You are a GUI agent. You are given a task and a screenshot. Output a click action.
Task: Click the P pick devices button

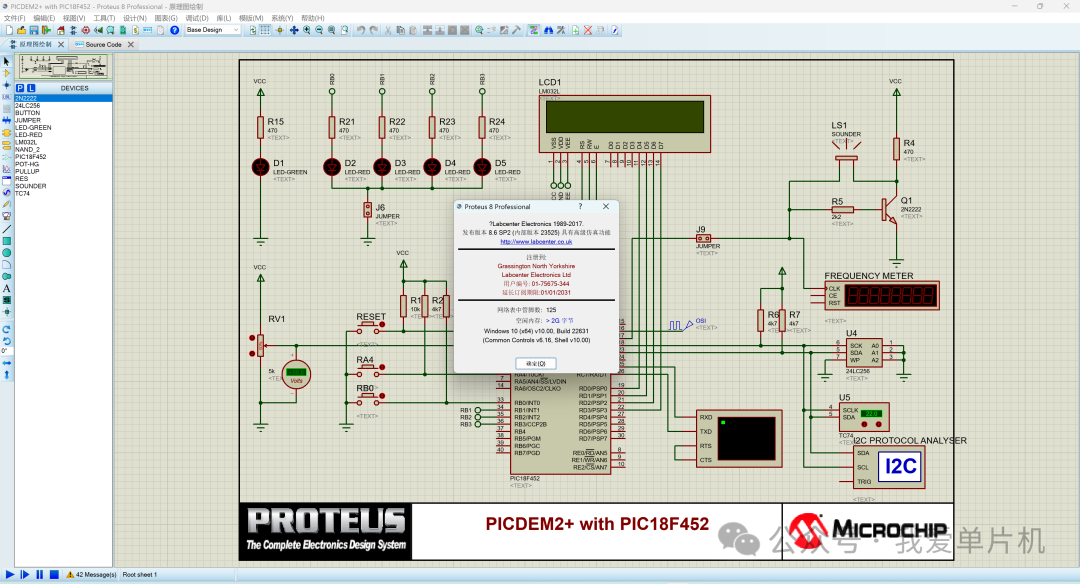[x=20, y=88]
